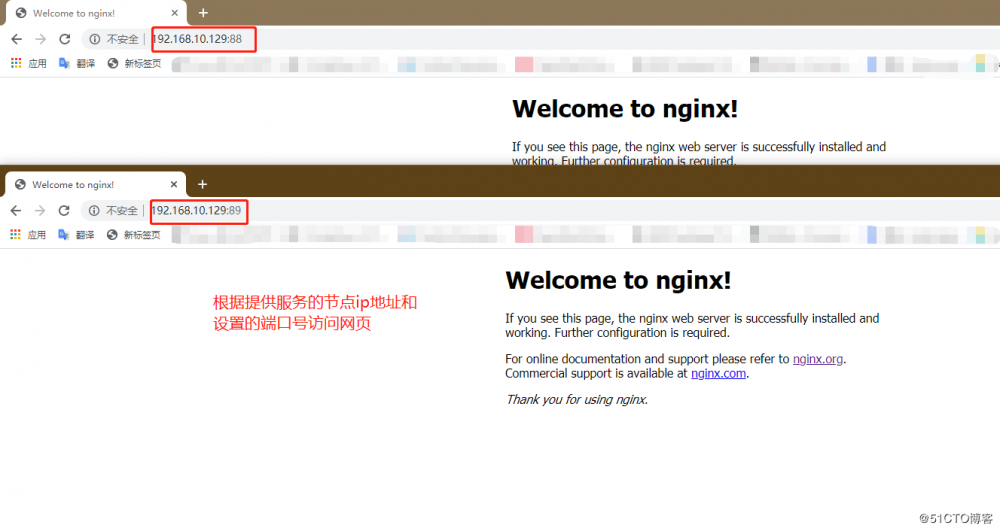Click the site info icon in port 89 window
This screenshot has height=531, width=1000.
click(x=94, y=210)
